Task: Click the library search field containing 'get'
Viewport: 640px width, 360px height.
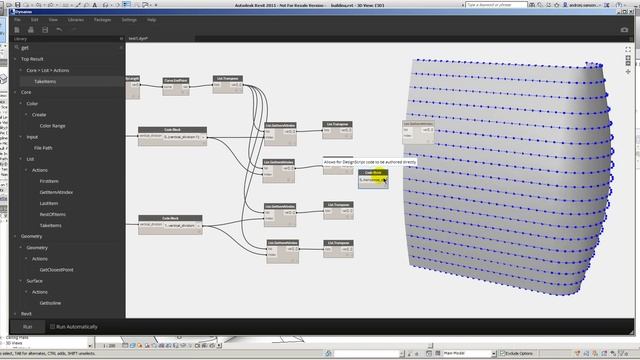Action: [69, 48]
